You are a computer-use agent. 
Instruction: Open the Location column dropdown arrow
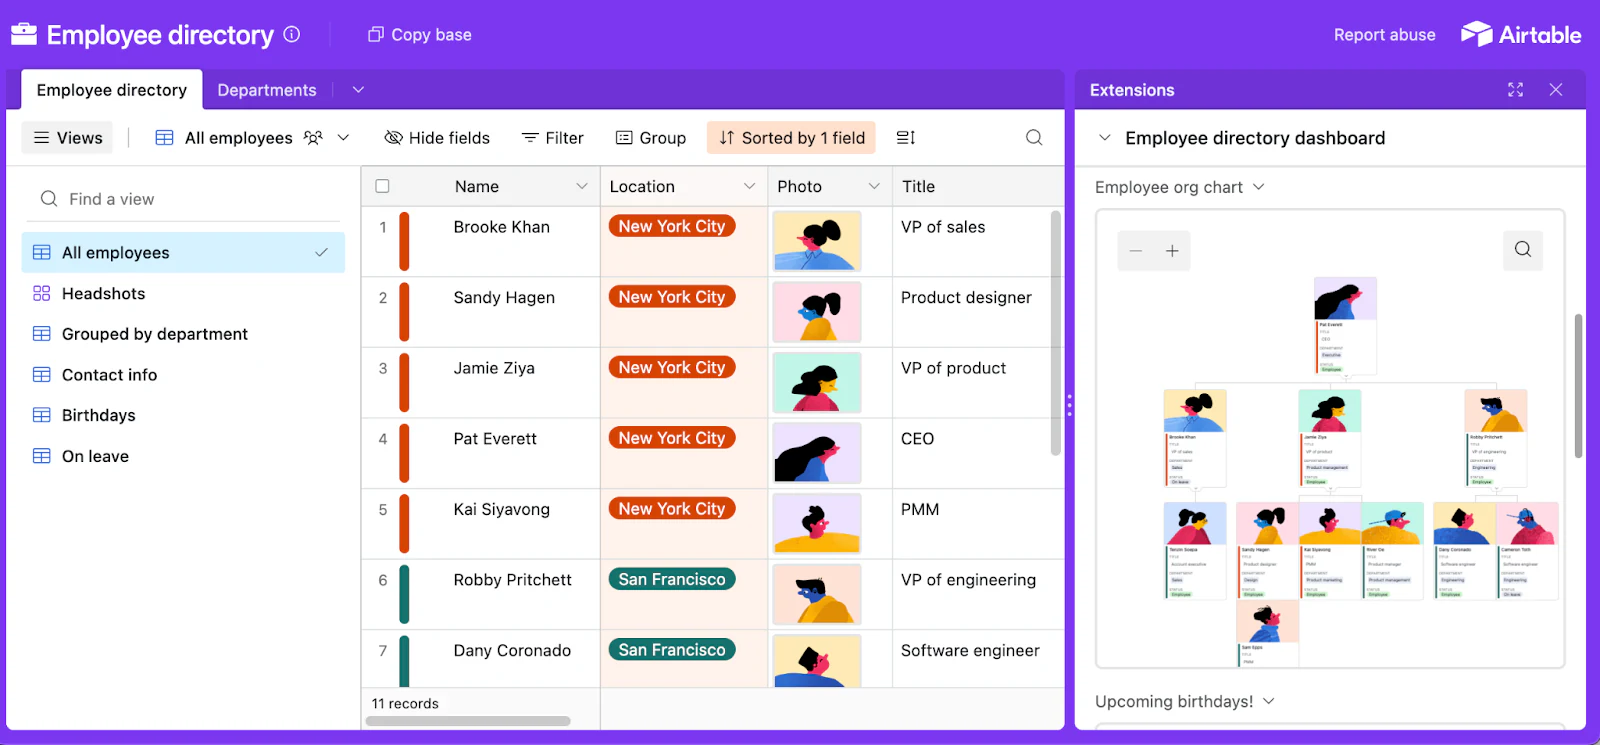tap(749, 187)
